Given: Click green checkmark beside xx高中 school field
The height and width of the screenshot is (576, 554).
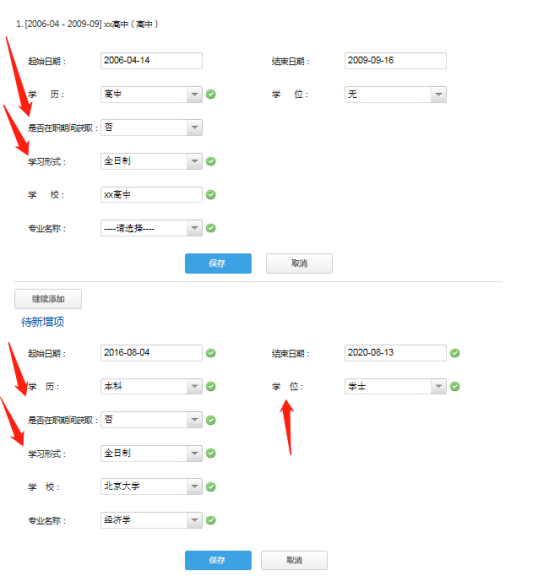Looking at the screenshot, I should (211, 195).
